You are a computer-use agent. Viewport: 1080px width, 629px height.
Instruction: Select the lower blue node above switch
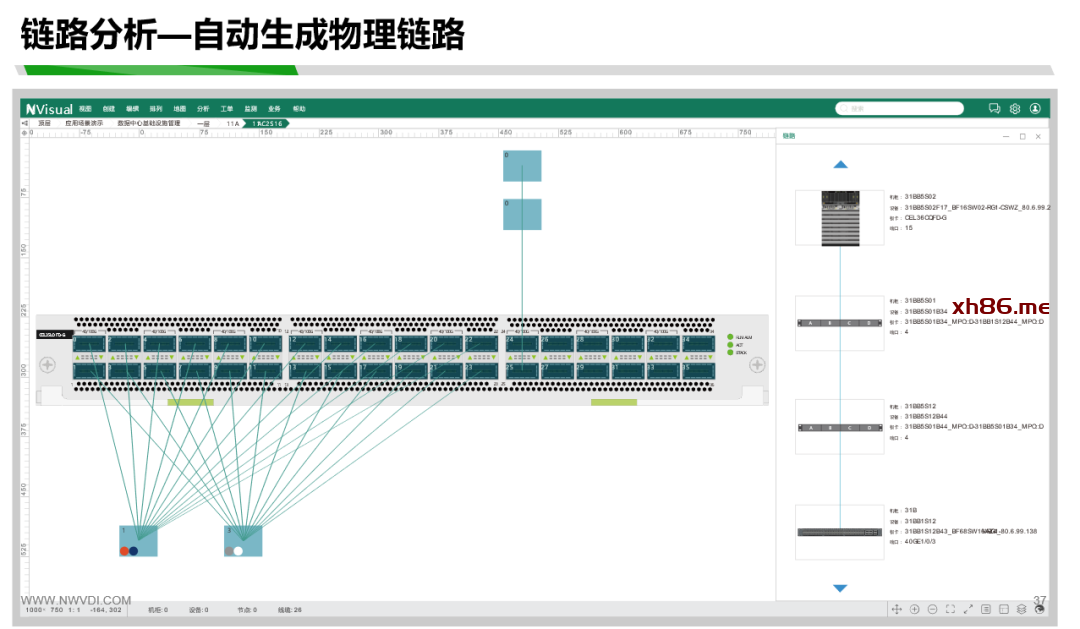522,214
